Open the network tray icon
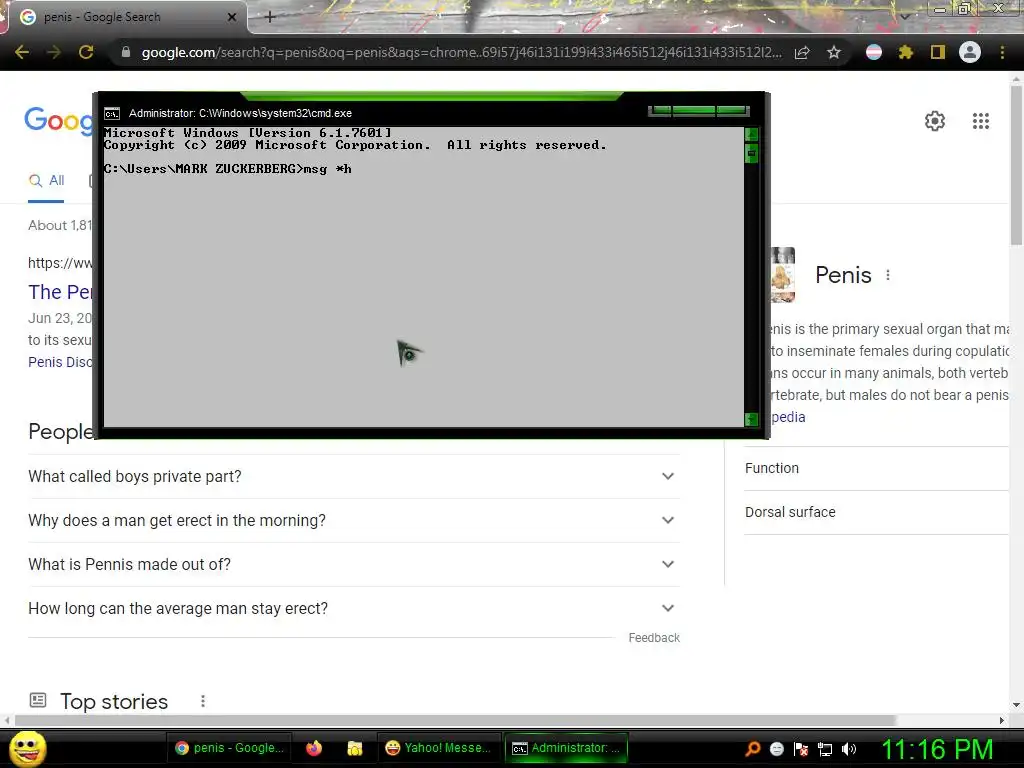 click(x=825, y=749)
